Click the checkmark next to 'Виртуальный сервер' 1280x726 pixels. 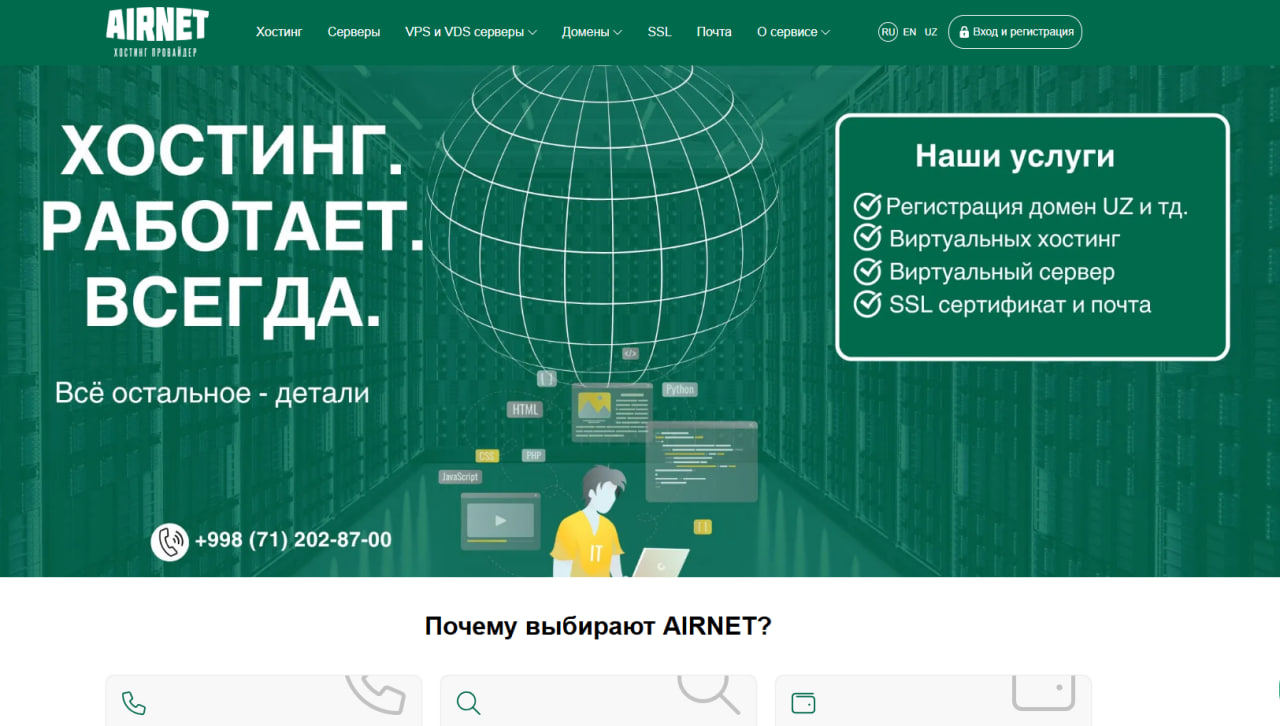tap(866, 271)
